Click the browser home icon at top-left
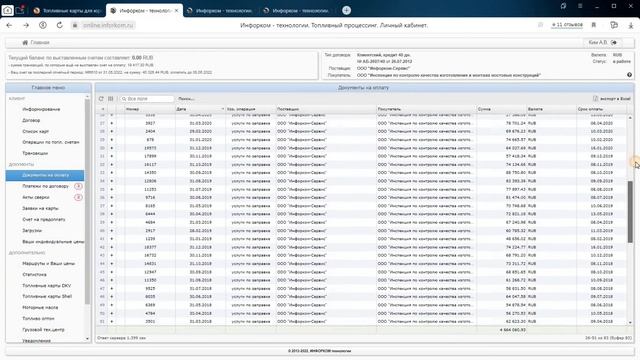Image resolution: width=640 pixels, height=360 pixels. tap(7, 11)
